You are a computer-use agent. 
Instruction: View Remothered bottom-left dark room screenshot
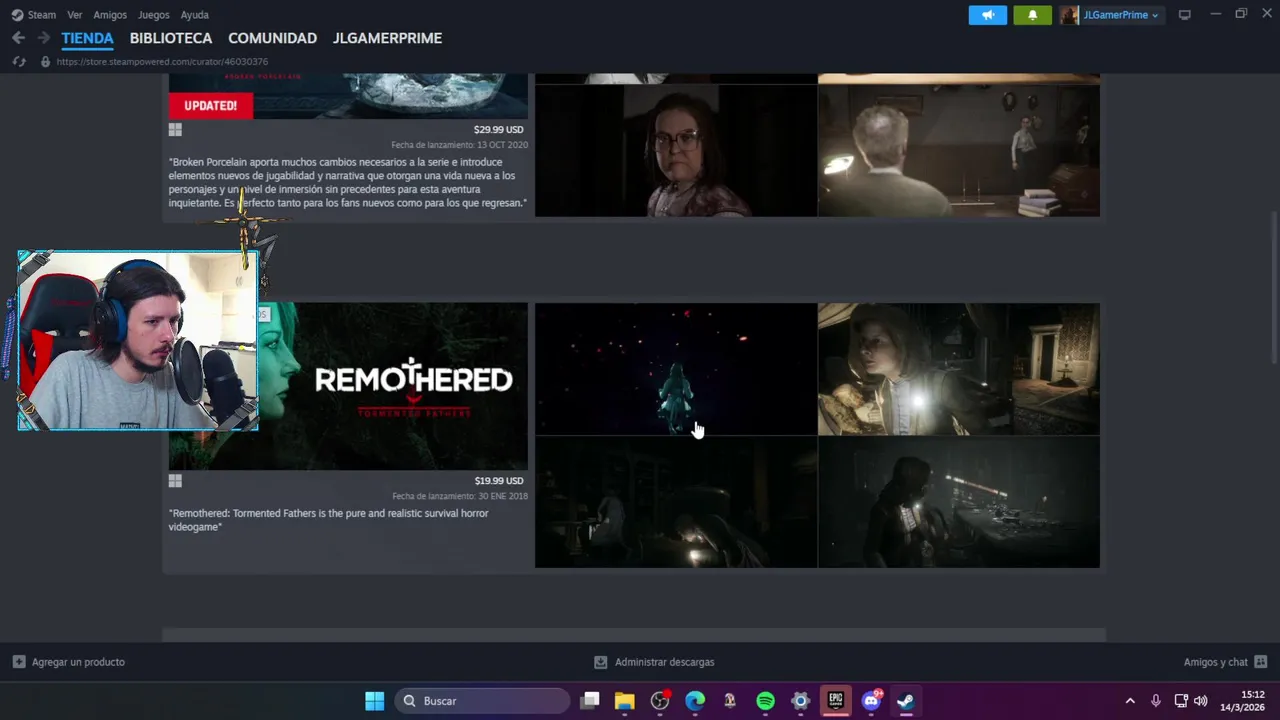pyautogui.click(x=676, y=502)
